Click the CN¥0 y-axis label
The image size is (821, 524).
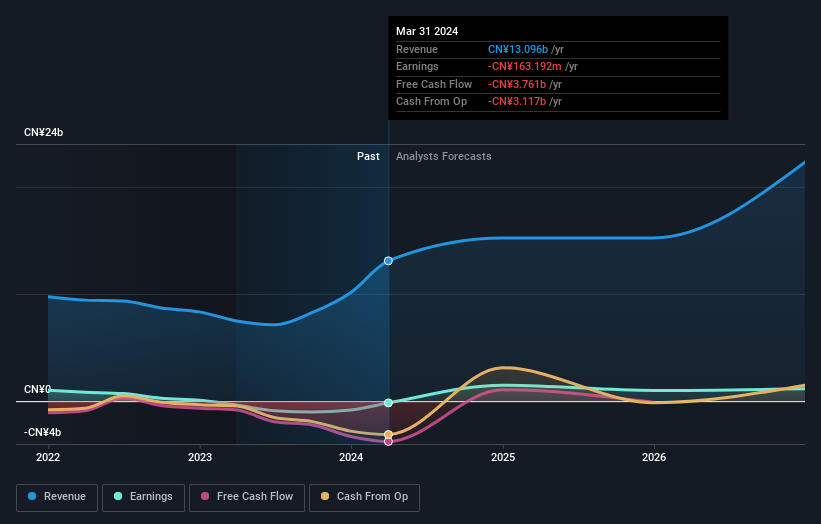[x=37, y=389]
